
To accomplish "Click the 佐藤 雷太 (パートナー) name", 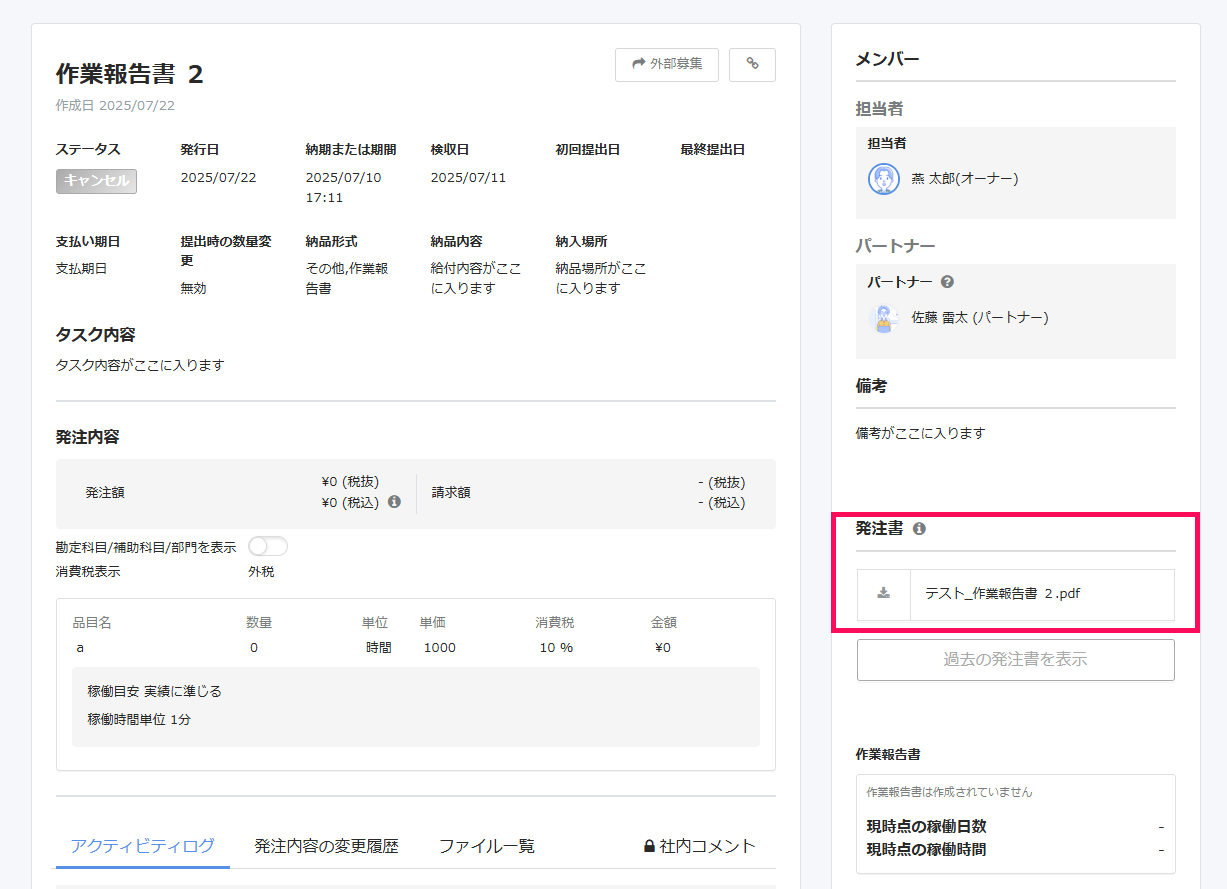I will click(x=980, y=318).
